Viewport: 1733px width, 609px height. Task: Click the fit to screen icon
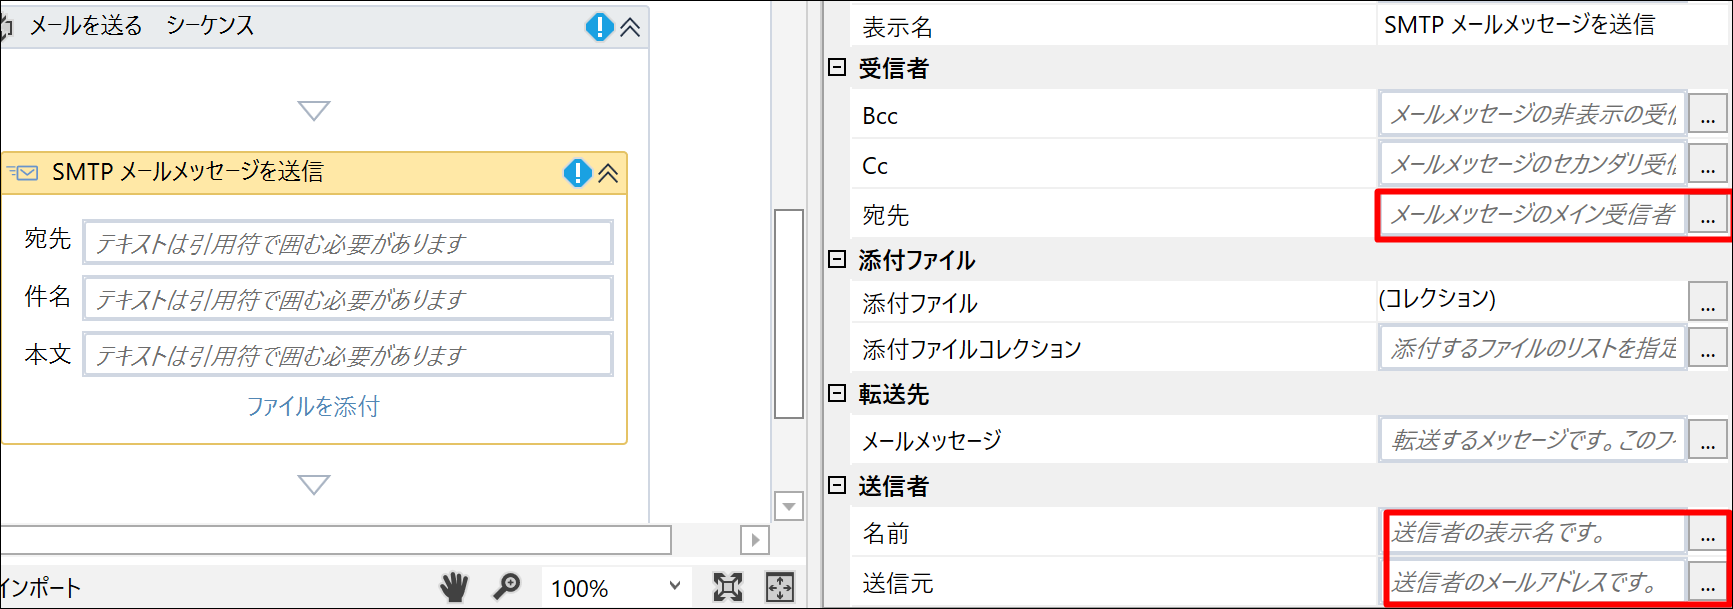(728, 587)
